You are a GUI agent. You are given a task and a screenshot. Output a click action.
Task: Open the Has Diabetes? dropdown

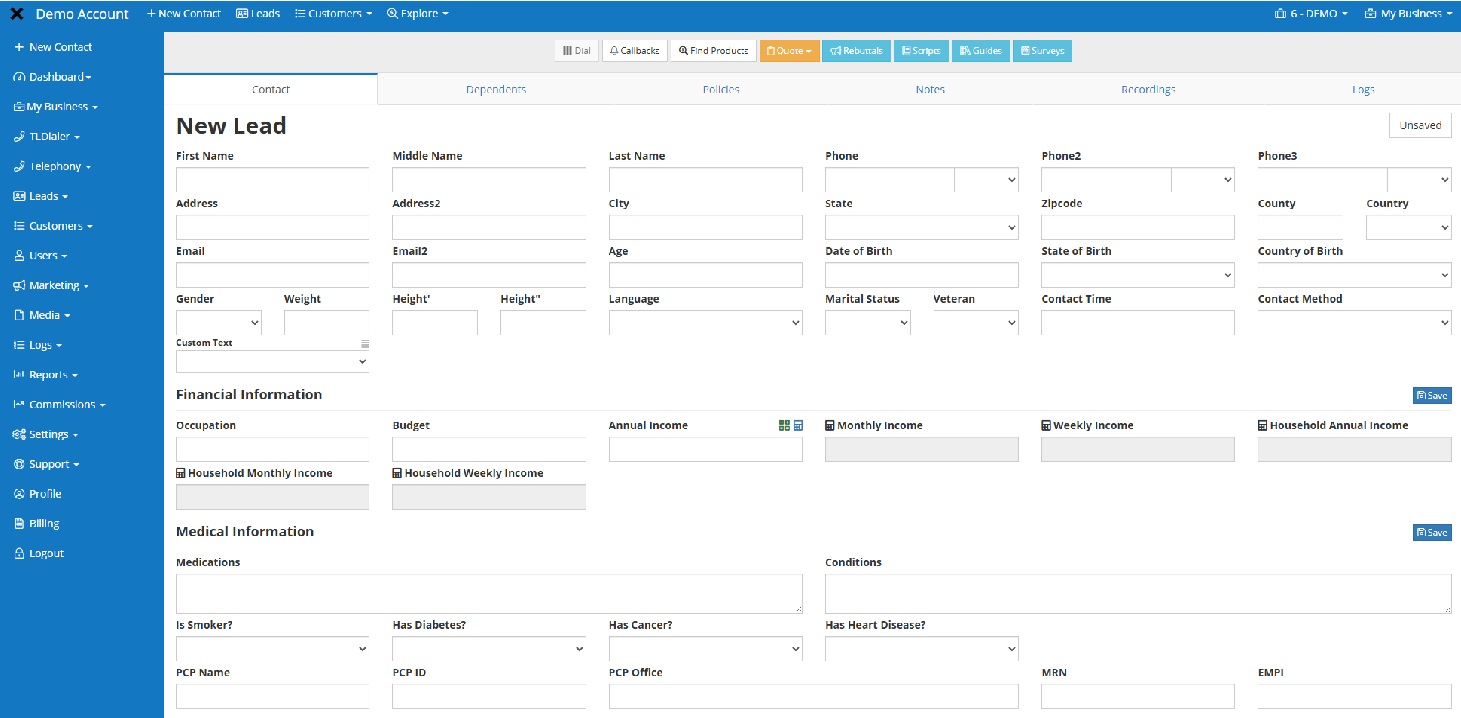(489, 649)
